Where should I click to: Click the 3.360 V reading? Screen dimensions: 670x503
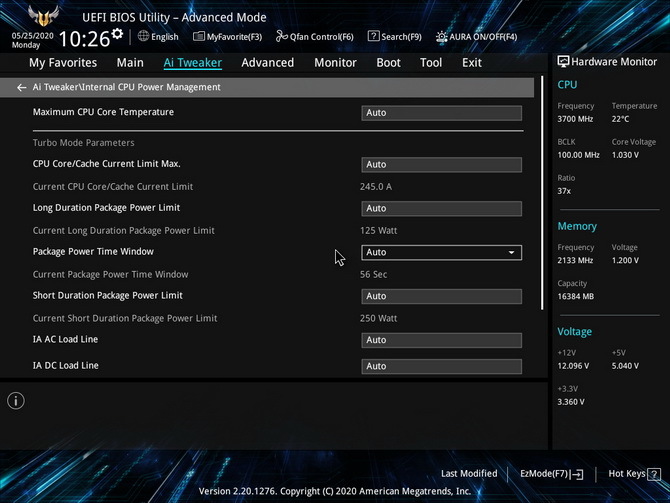(571, 402)
